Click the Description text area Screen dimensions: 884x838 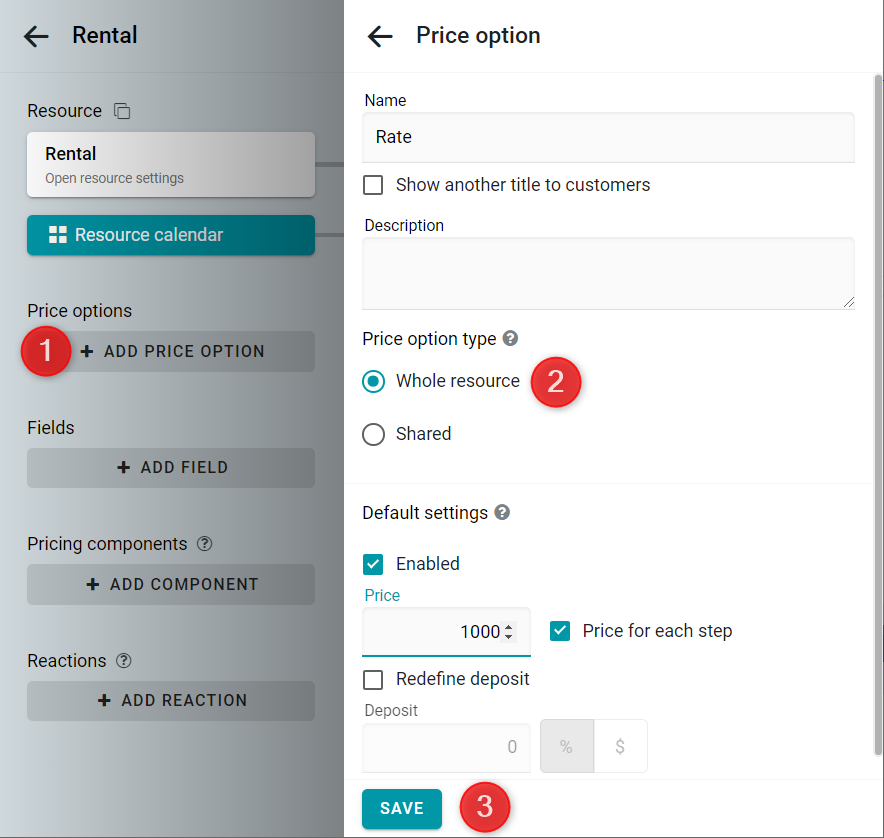pyautogui.click(x=608, y=274)
